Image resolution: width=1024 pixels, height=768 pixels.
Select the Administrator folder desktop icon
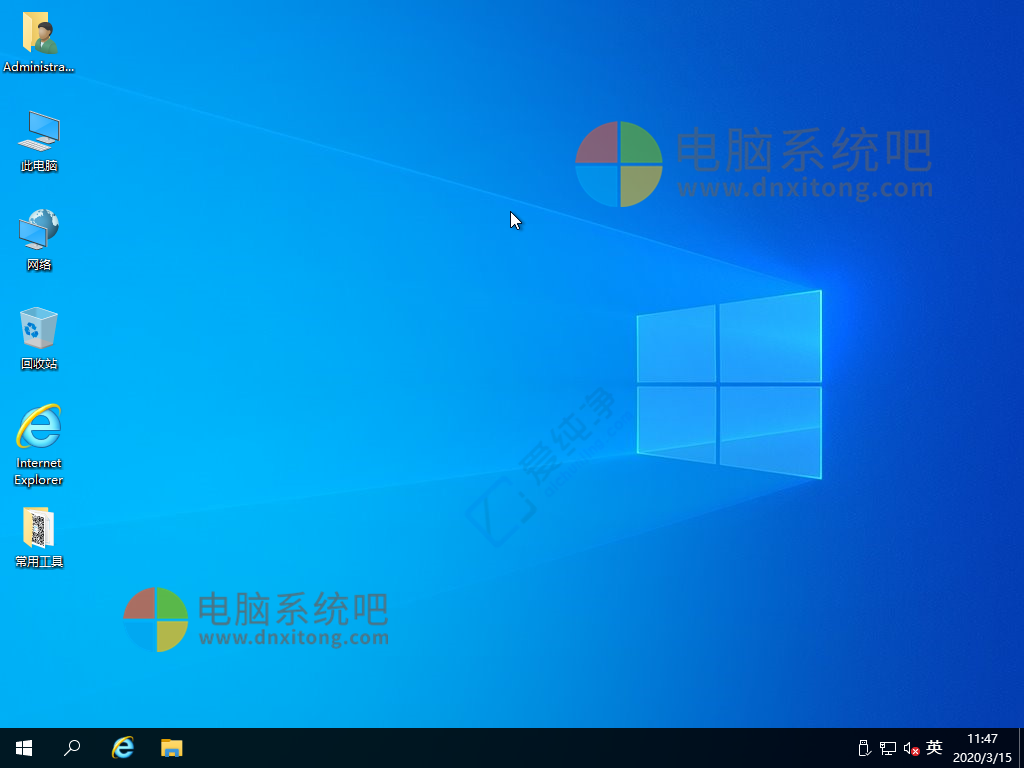tap(39, 42)
